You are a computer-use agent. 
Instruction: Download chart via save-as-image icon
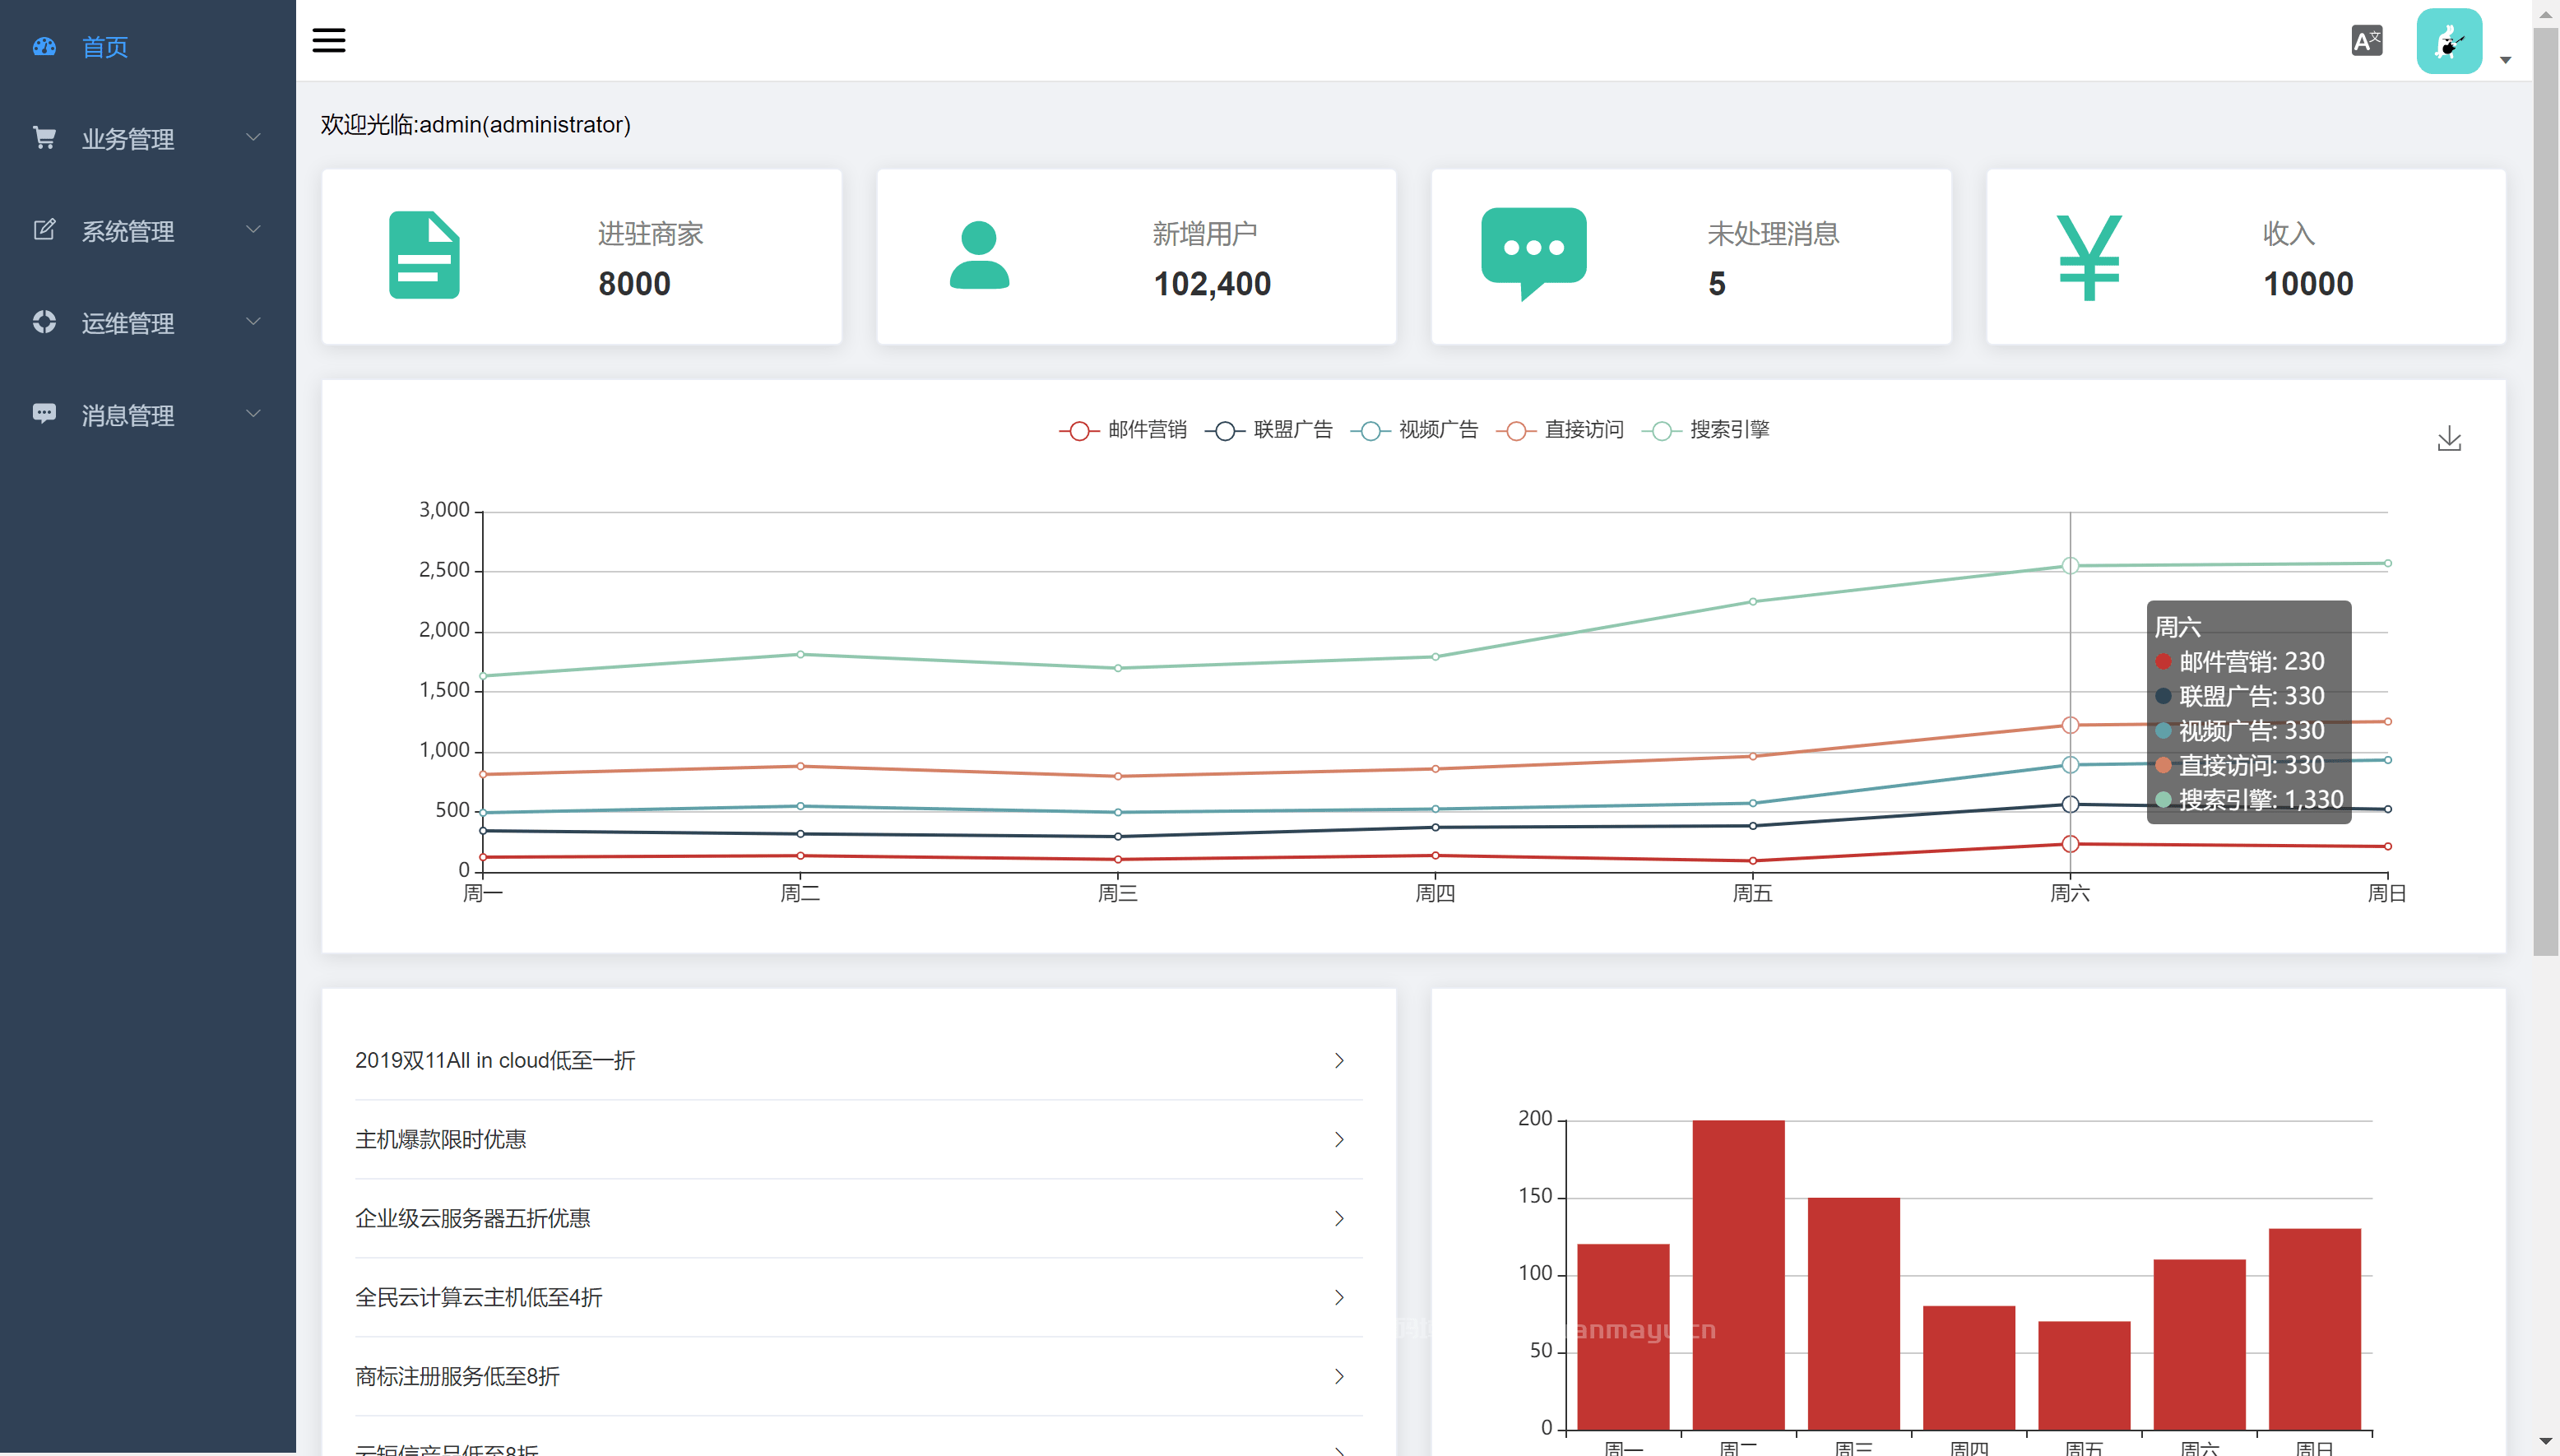(x=2449, y=438)
